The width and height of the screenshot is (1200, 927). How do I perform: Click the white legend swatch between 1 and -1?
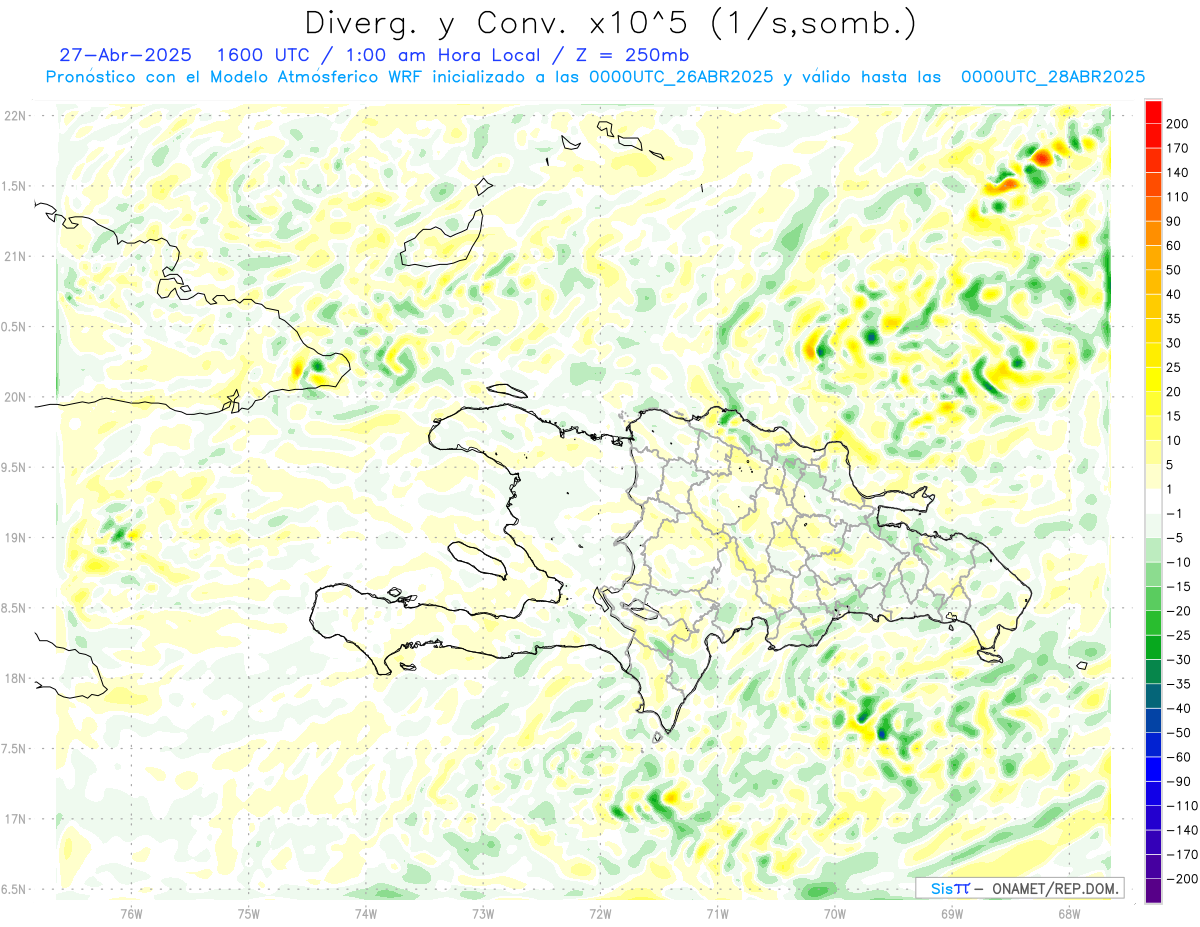1153,501
